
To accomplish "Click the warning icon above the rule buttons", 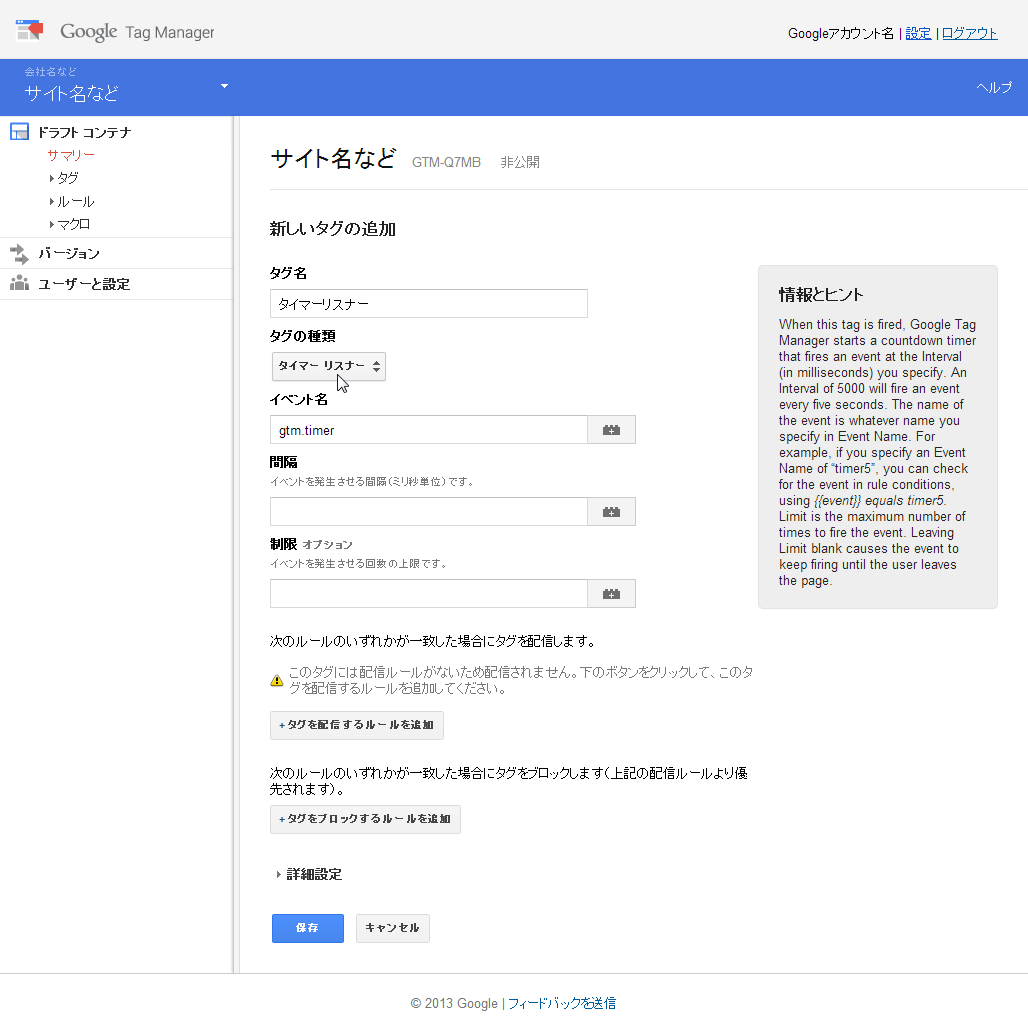I will [276, 678].
